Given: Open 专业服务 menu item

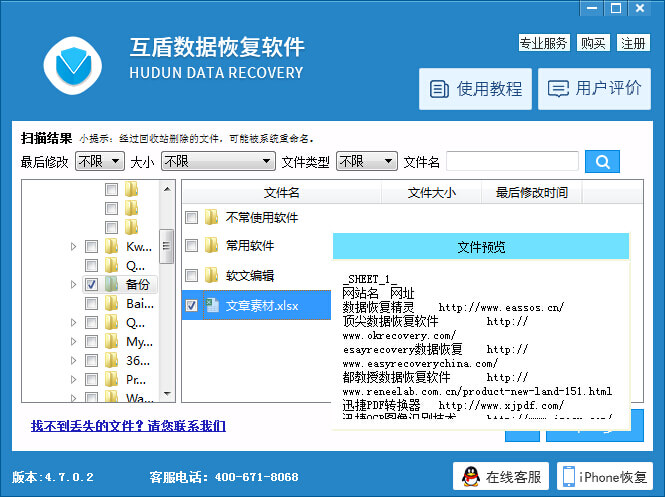Looking at the screenshot, I should click(x=544, y=43).
